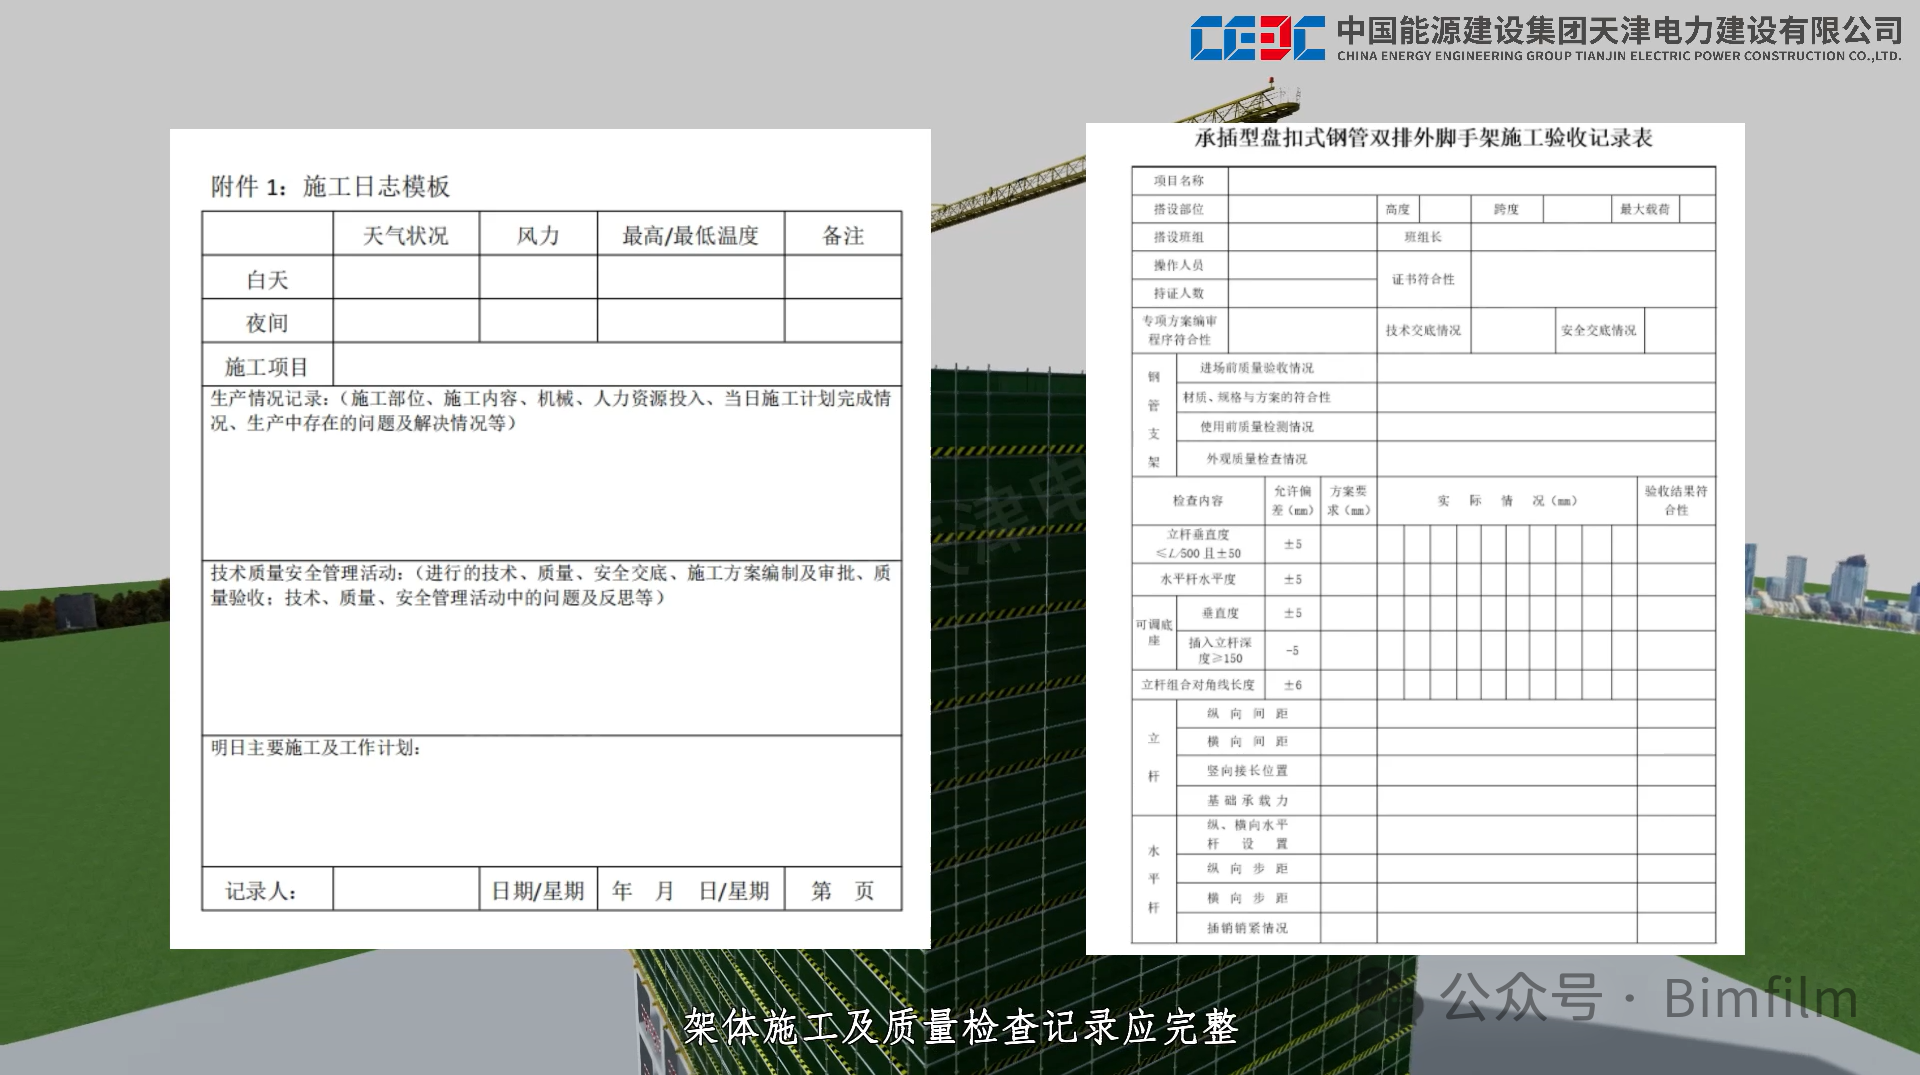Click the 进场前质量验收情况 blank cell
The image size is (1920, 1075).
click(x=1545, y=368)
